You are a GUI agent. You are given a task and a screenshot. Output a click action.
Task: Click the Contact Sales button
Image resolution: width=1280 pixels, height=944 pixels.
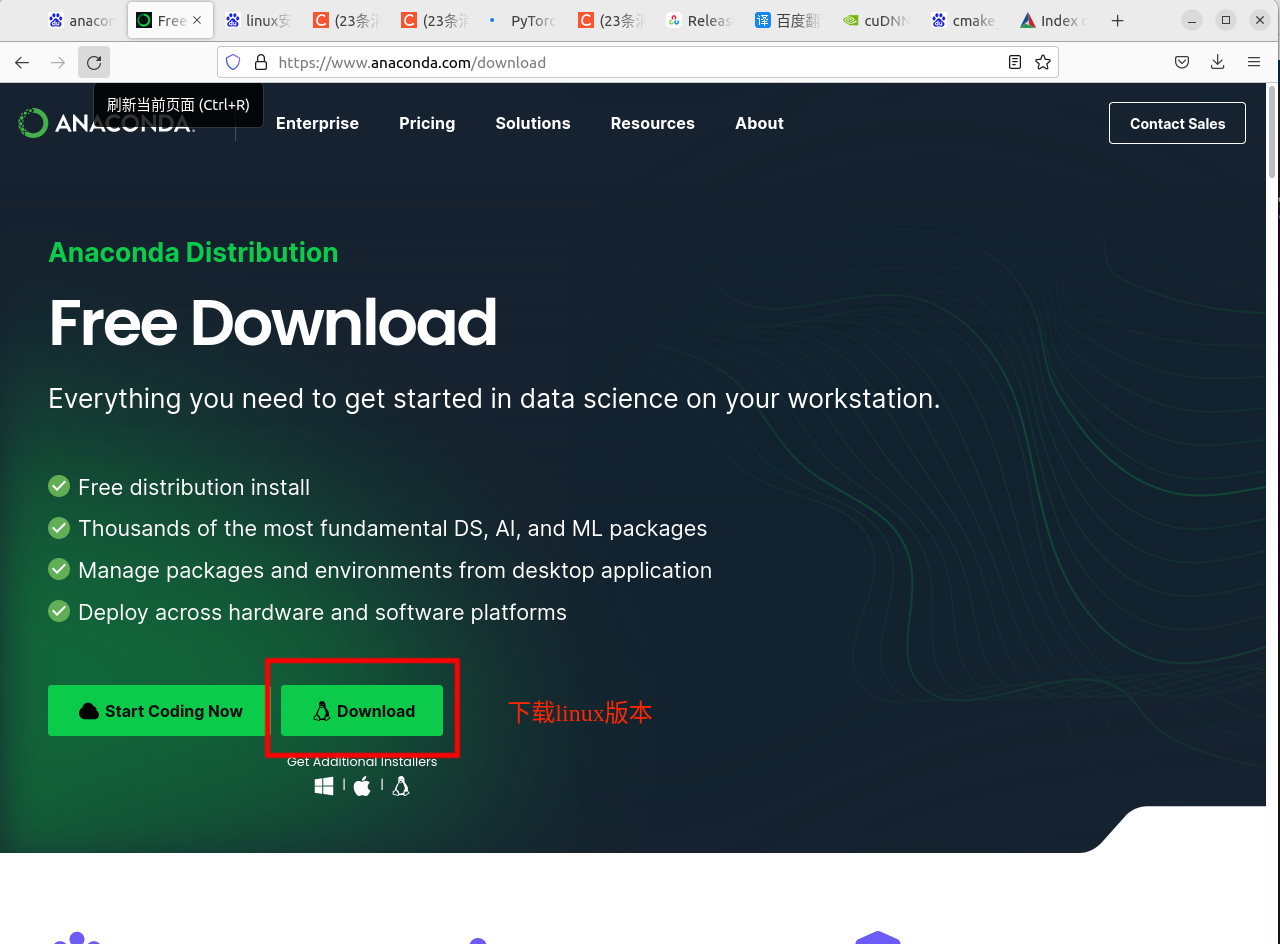pyautogui.click(x=1177, y=123)
